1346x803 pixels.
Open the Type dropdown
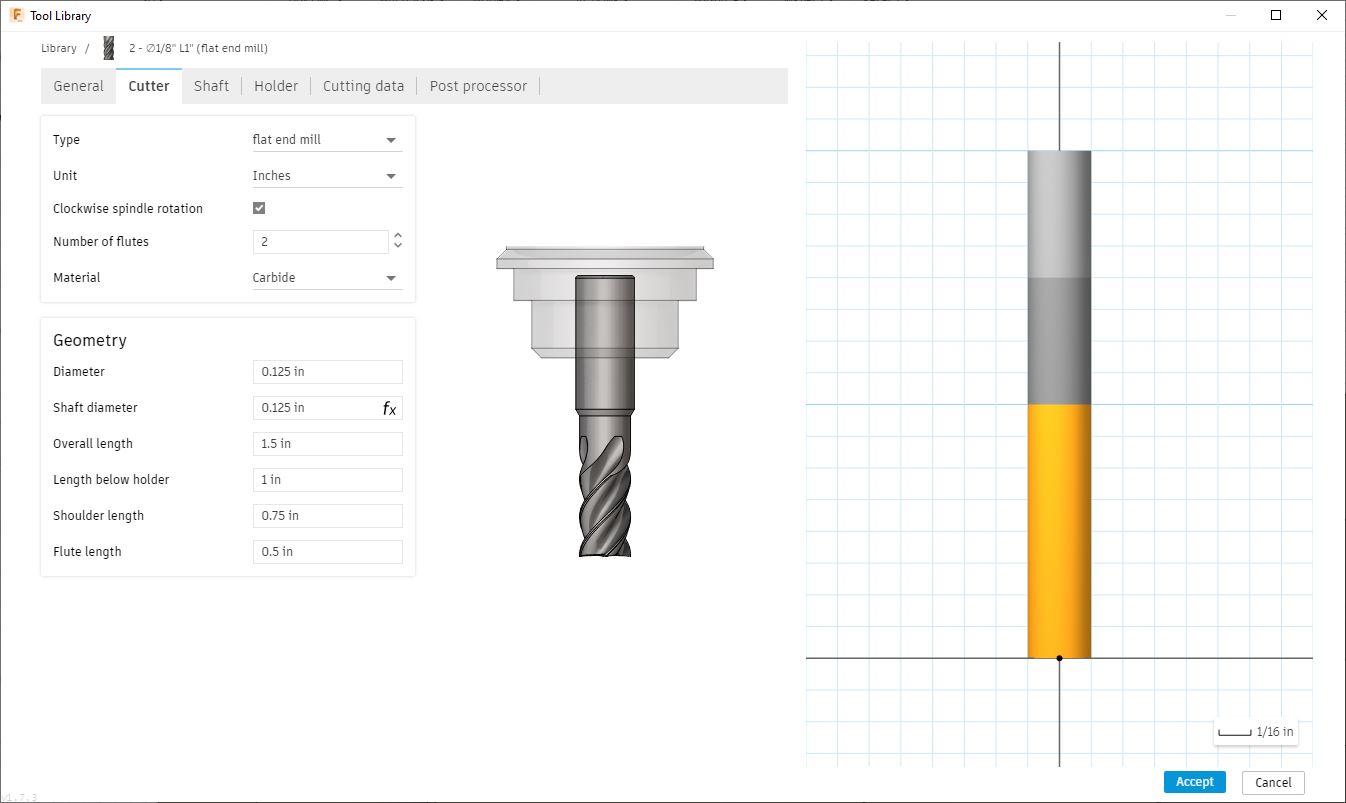(327, 140)
